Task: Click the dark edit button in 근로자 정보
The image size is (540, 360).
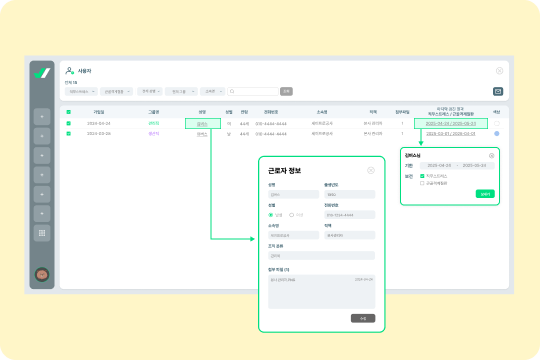Action: click(x=363, y=318)
